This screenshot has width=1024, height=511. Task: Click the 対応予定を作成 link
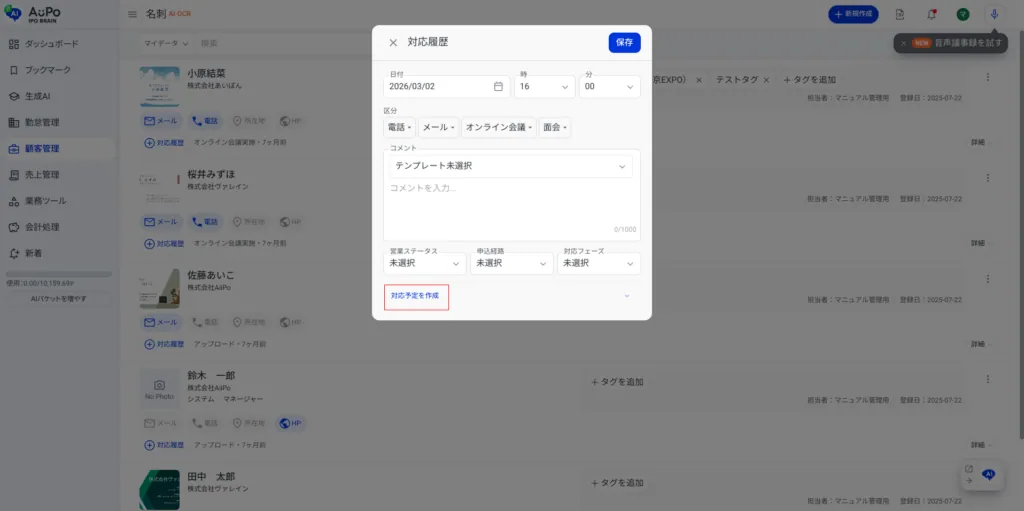[415, 296]
